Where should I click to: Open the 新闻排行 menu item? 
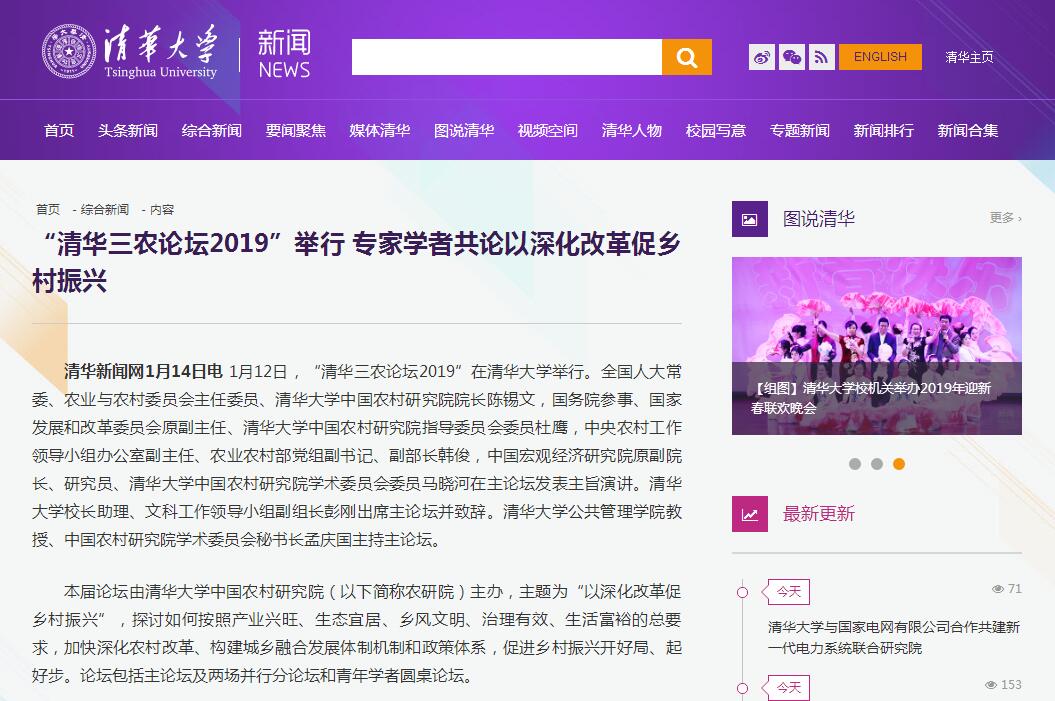tap(883, 131)
